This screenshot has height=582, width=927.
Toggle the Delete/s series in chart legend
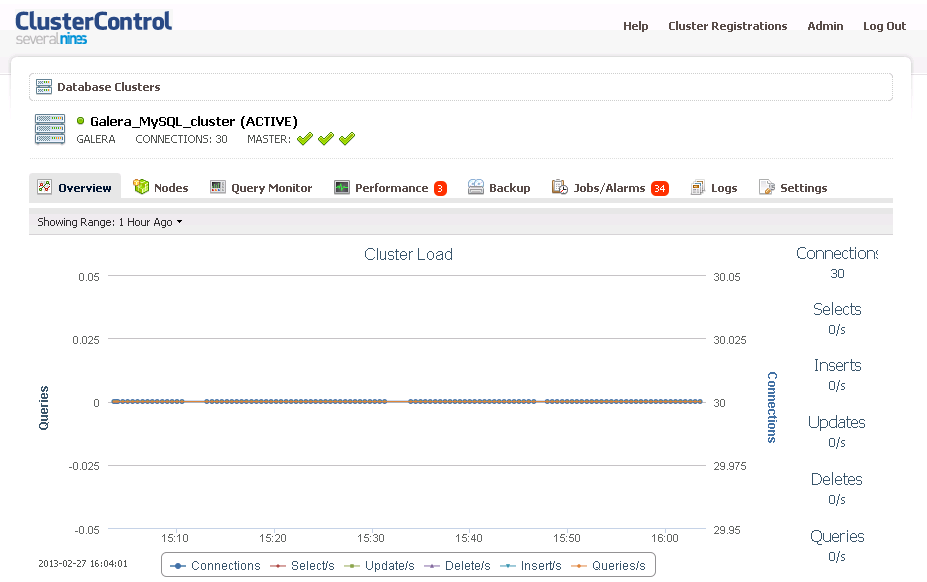click(458, 565)
